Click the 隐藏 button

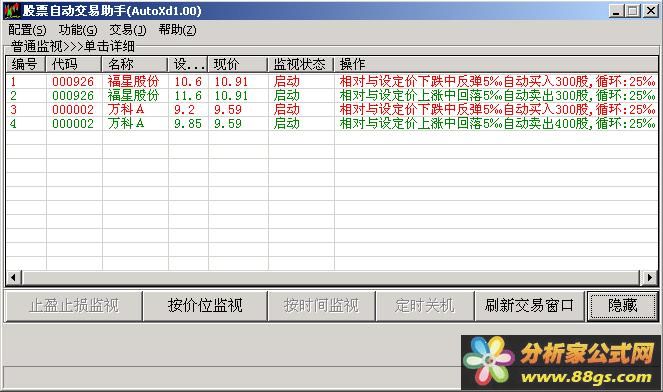pos(622,305)
